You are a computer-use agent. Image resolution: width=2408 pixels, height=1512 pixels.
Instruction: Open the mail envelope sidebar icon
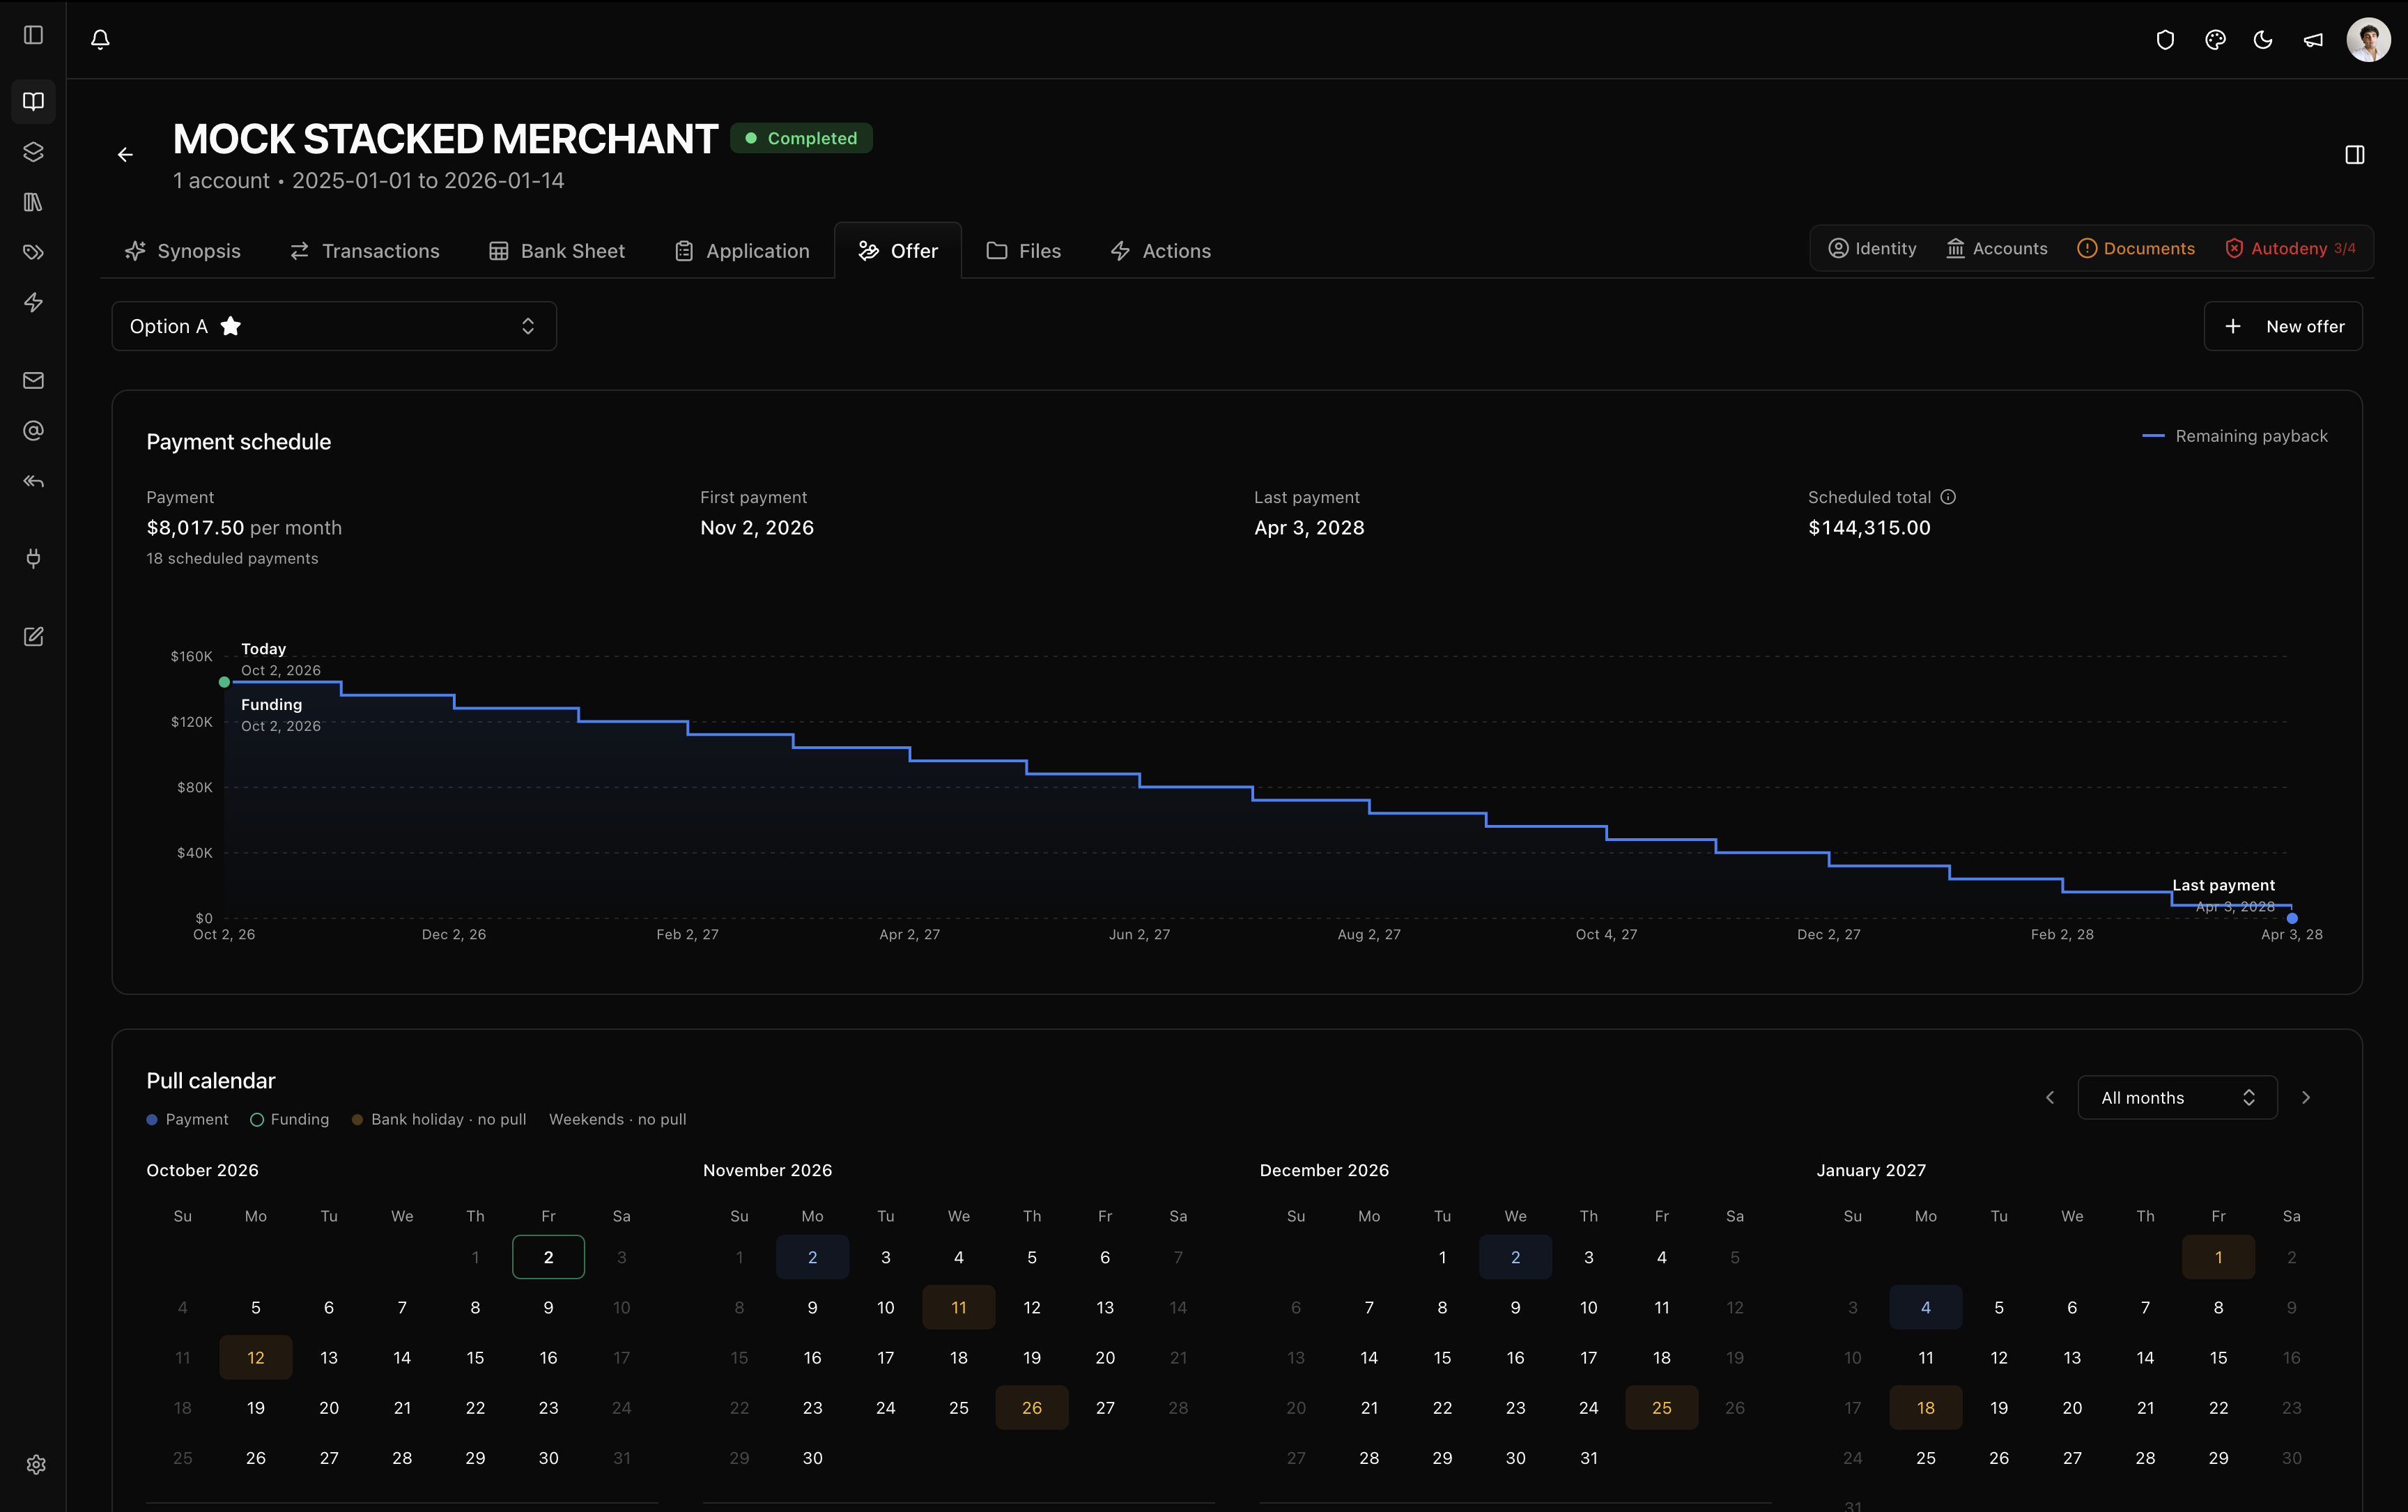click(33, 380)
